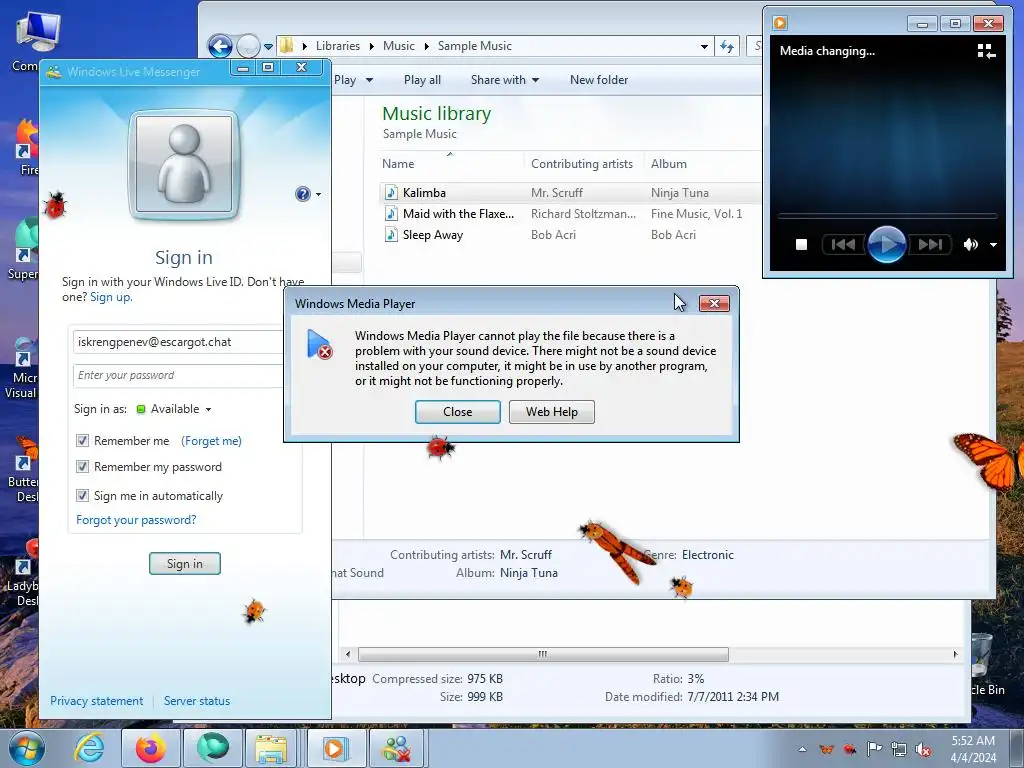This screenshot has width=1024, height=768.
Task: Open Windows Media Player taskbar button
Action: coord(335,748)
